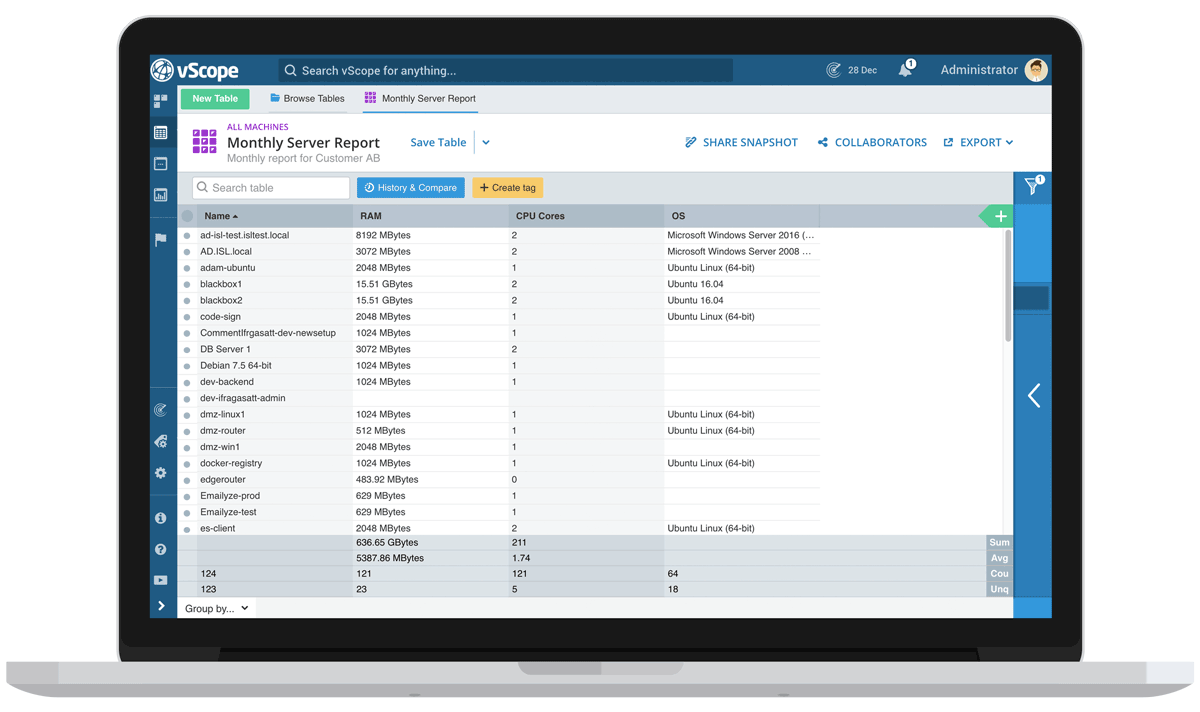The width and height of the screenshot is (1200, 712).
Task: Switch to the Browse Tables tab
Action: [x=307, y=99]
